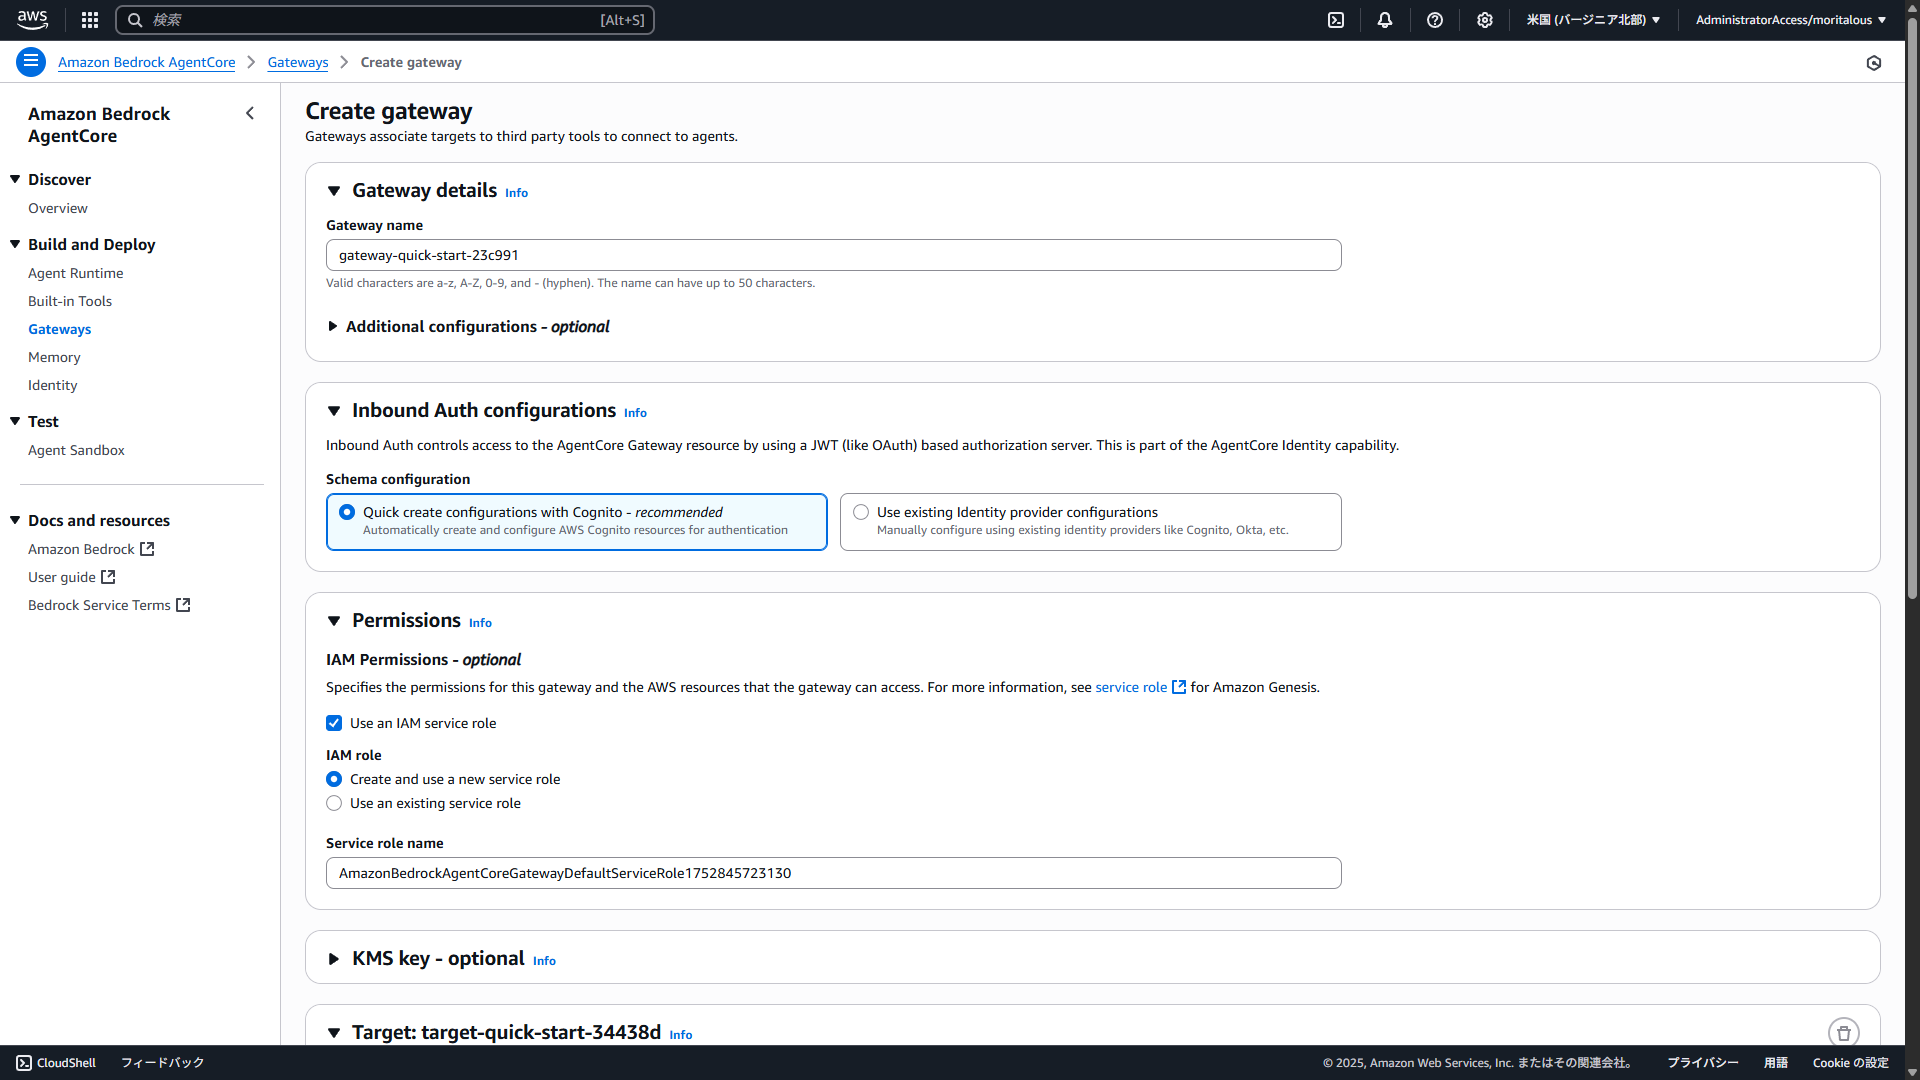Open Agent Runtime in sidebar
The height and width of the screenshot is (1080, 1920).
tap(76, 273)
